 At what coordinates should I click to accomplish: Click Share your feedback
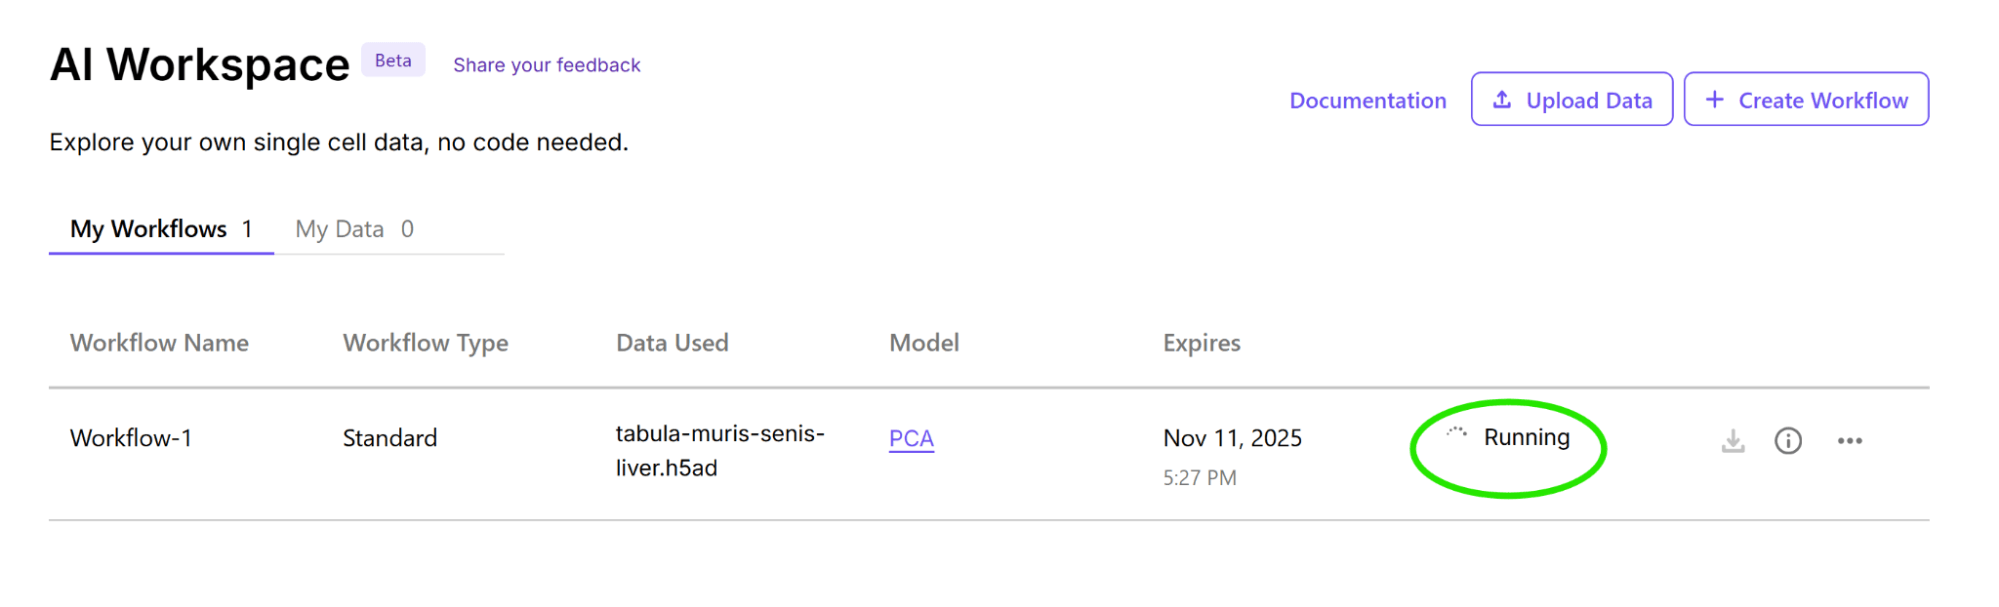tap(546, 64)
